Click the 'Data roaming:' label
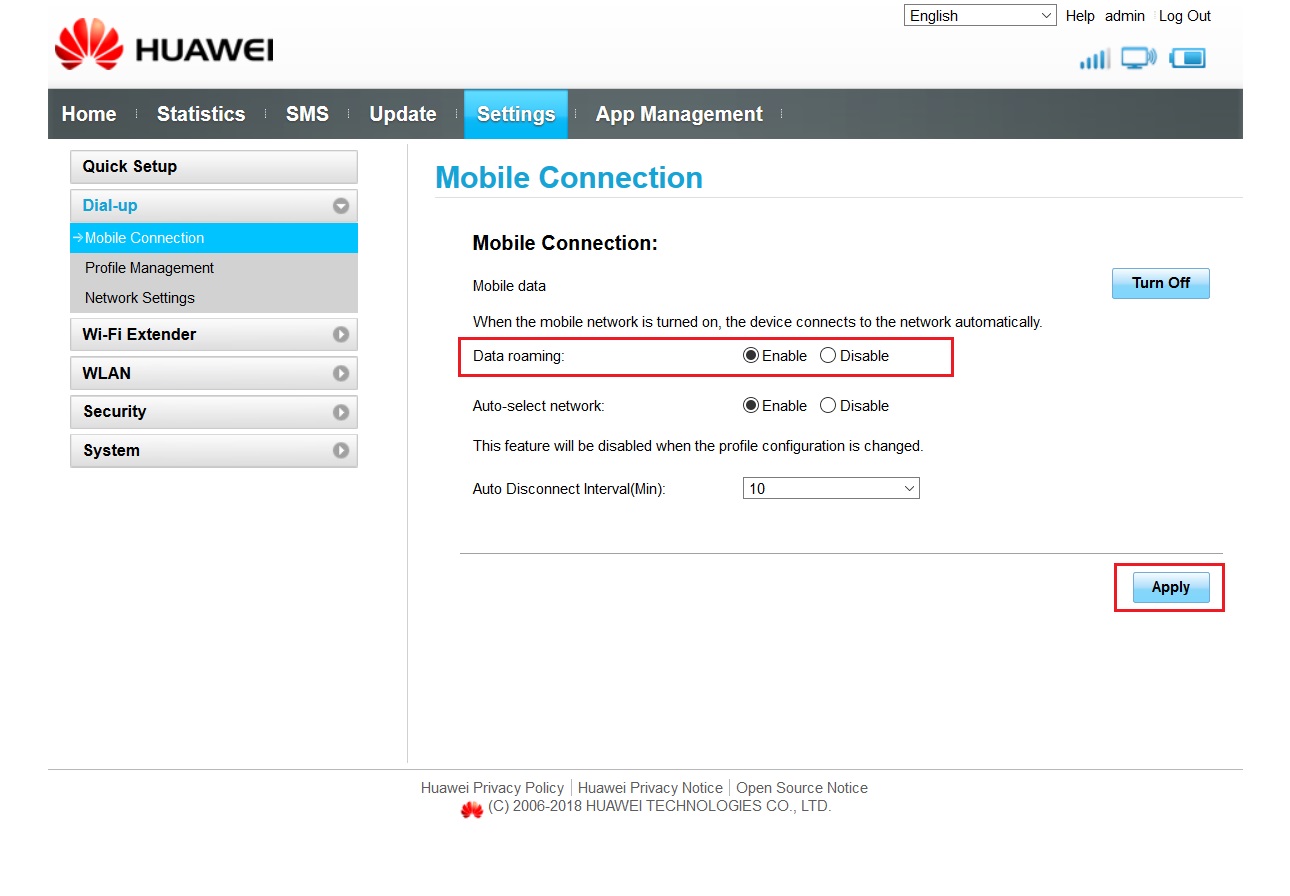This screenshot has height=896, width=1290. coord(518,356)
